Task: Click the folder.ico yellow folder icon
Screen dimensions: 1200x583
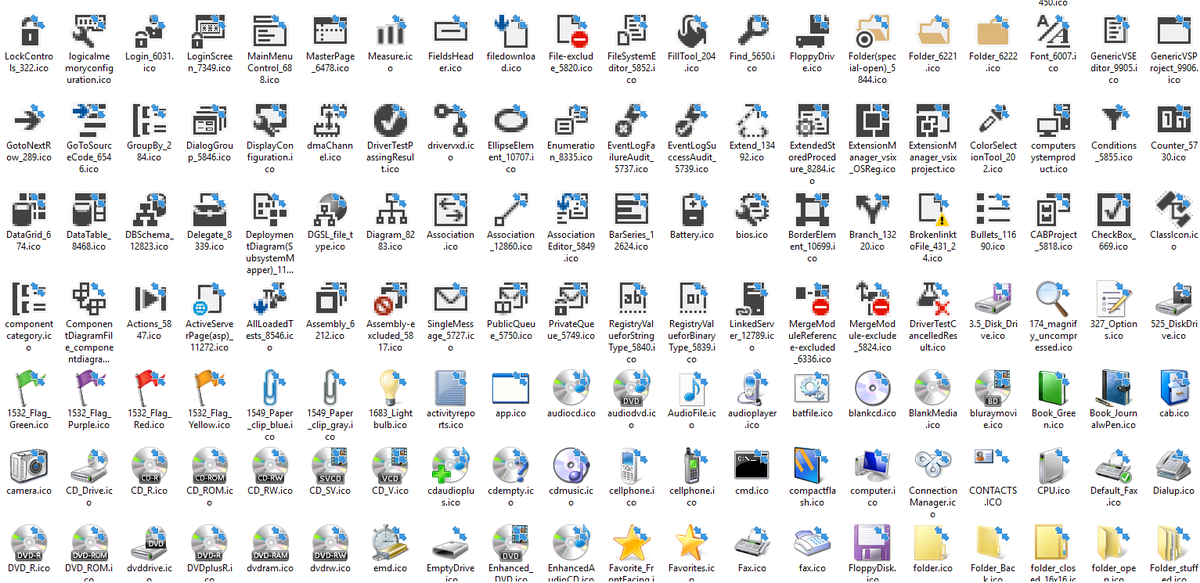Action: (x=932, y=542)
